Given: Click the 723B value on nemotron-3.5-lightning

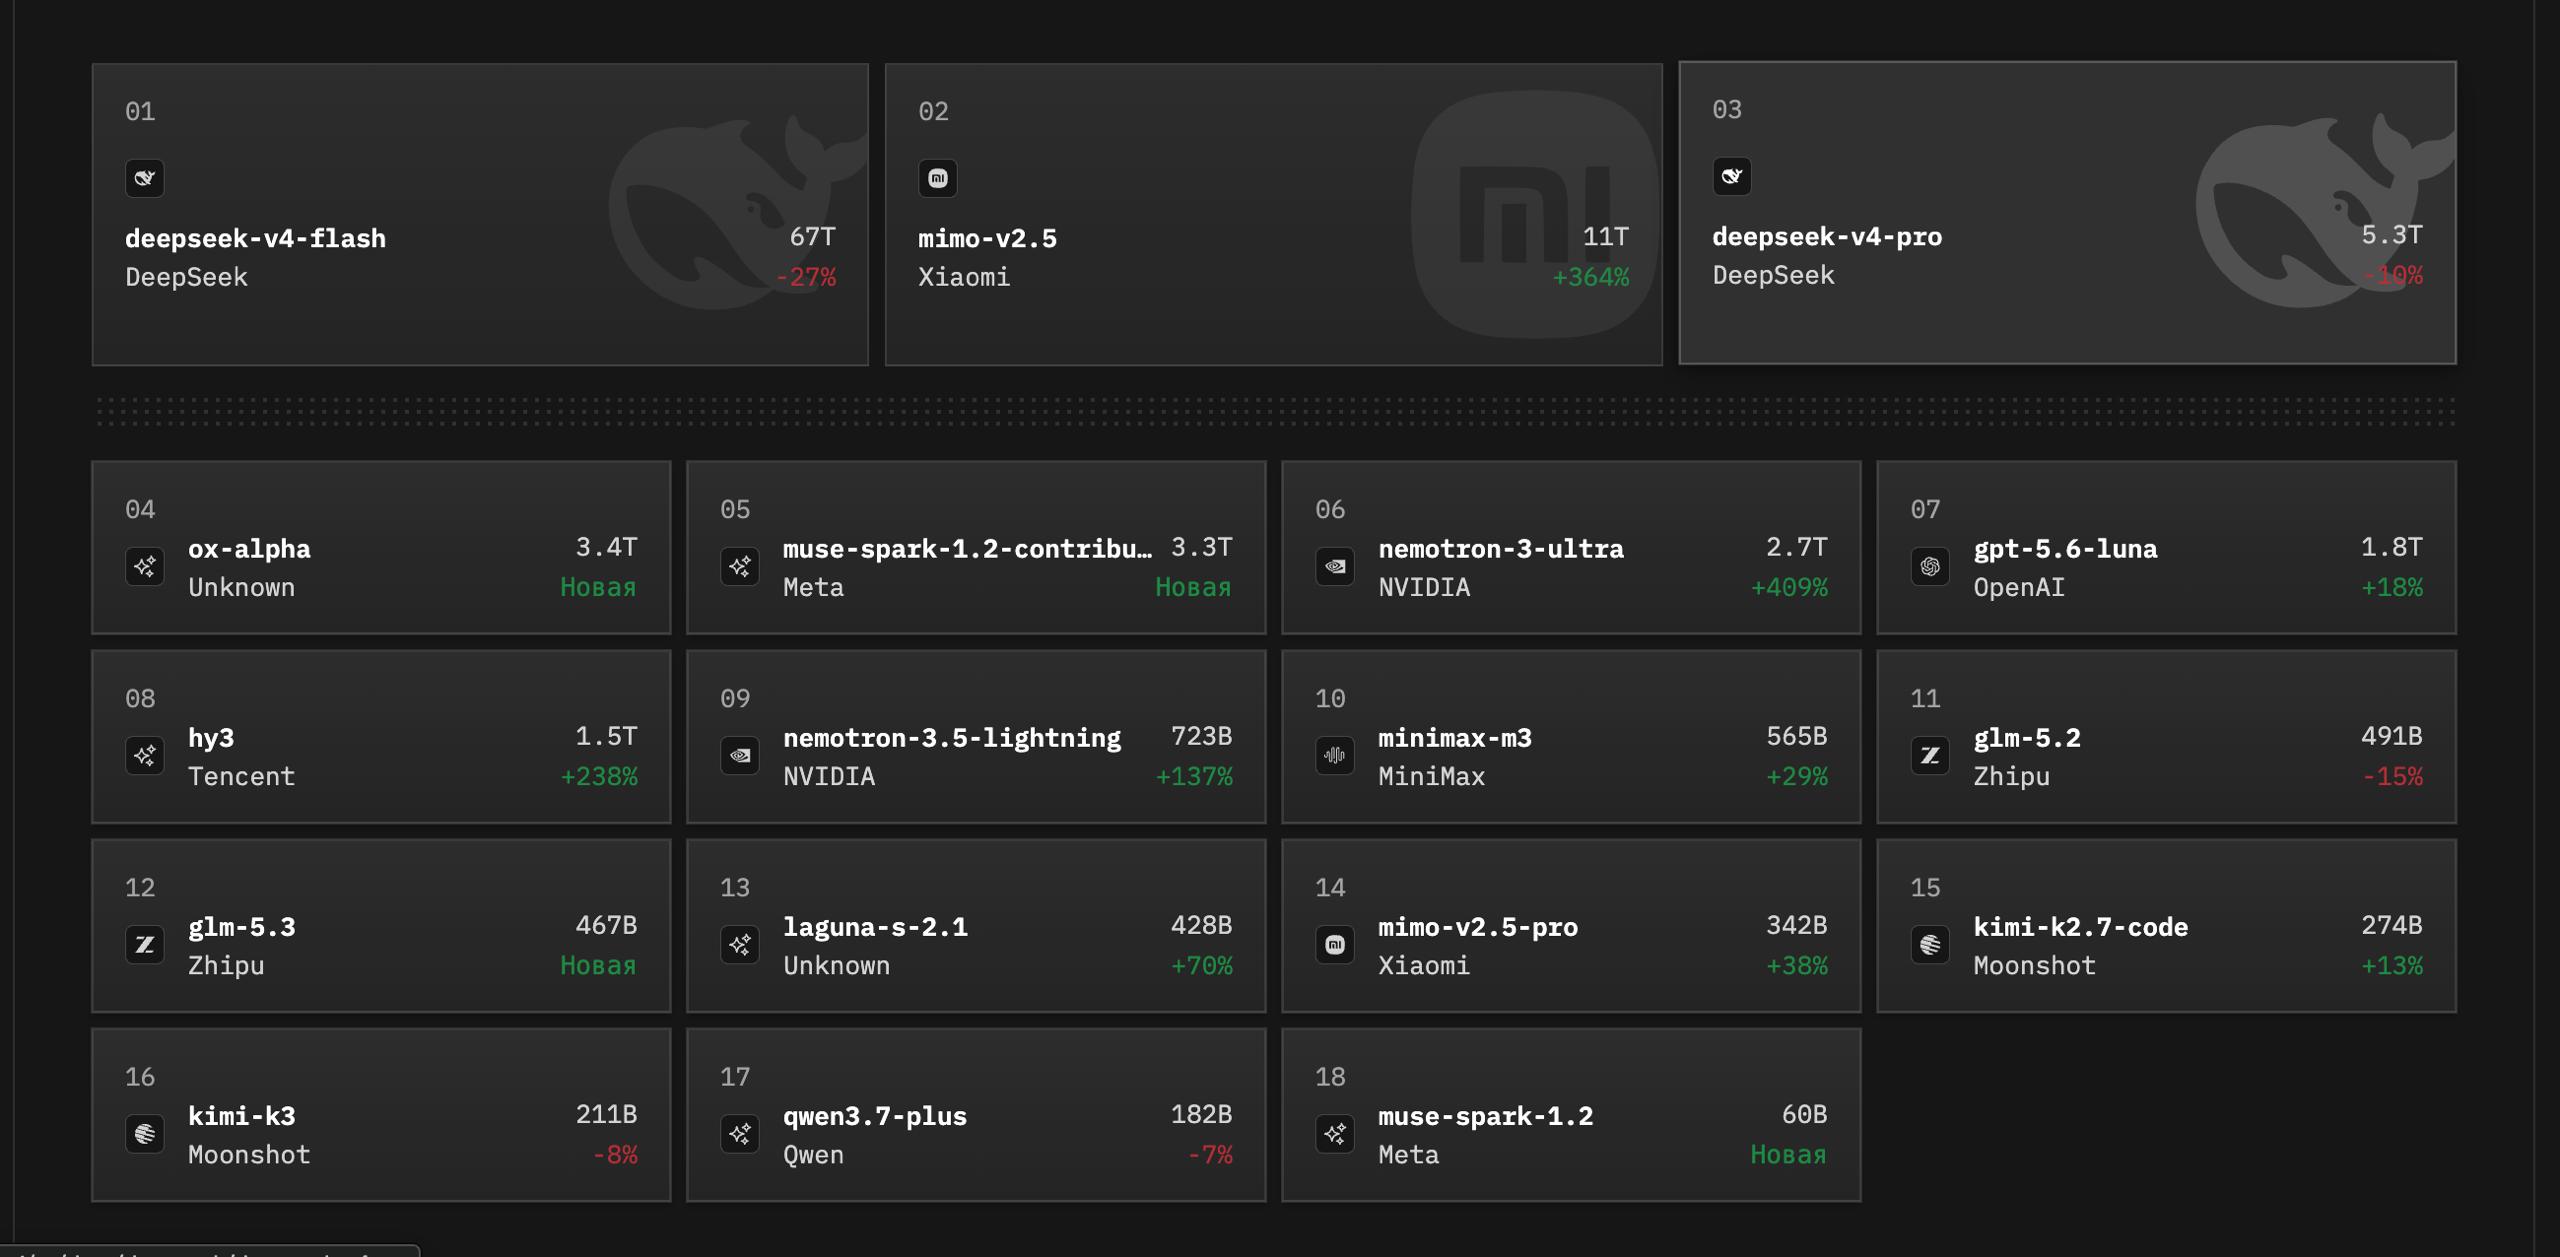Looking at the screenshot, I should 1202,736.
